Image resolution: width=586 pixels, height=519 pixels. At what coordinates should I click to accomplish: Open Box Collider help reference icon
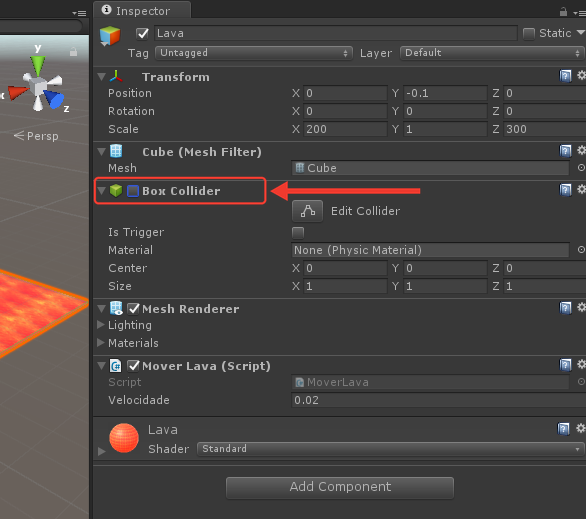pyautogui.click(x=565, y=190)
